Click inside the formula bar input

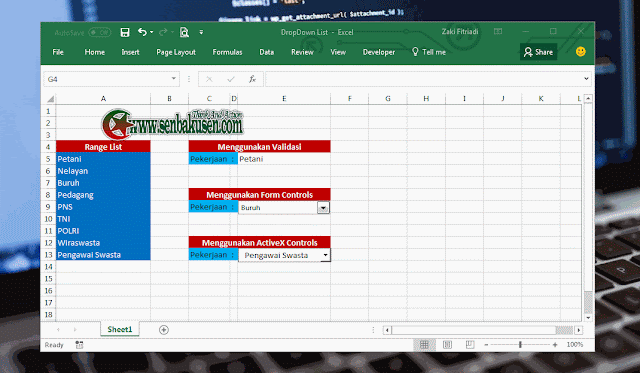pos(423,79)
